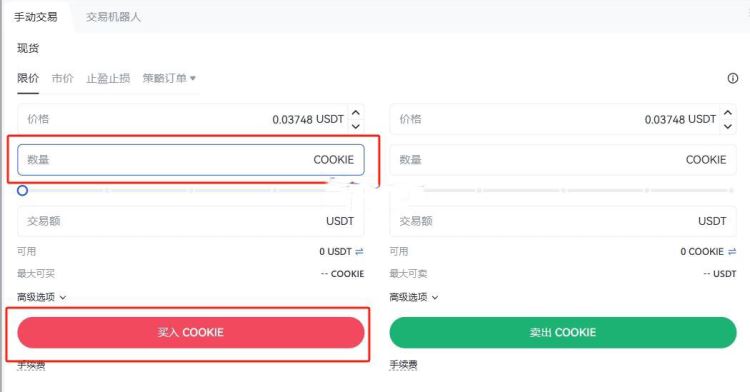Click the 买入 COOKIE button
The width and height of the screenshot is (750, 392).
[191, 332]
